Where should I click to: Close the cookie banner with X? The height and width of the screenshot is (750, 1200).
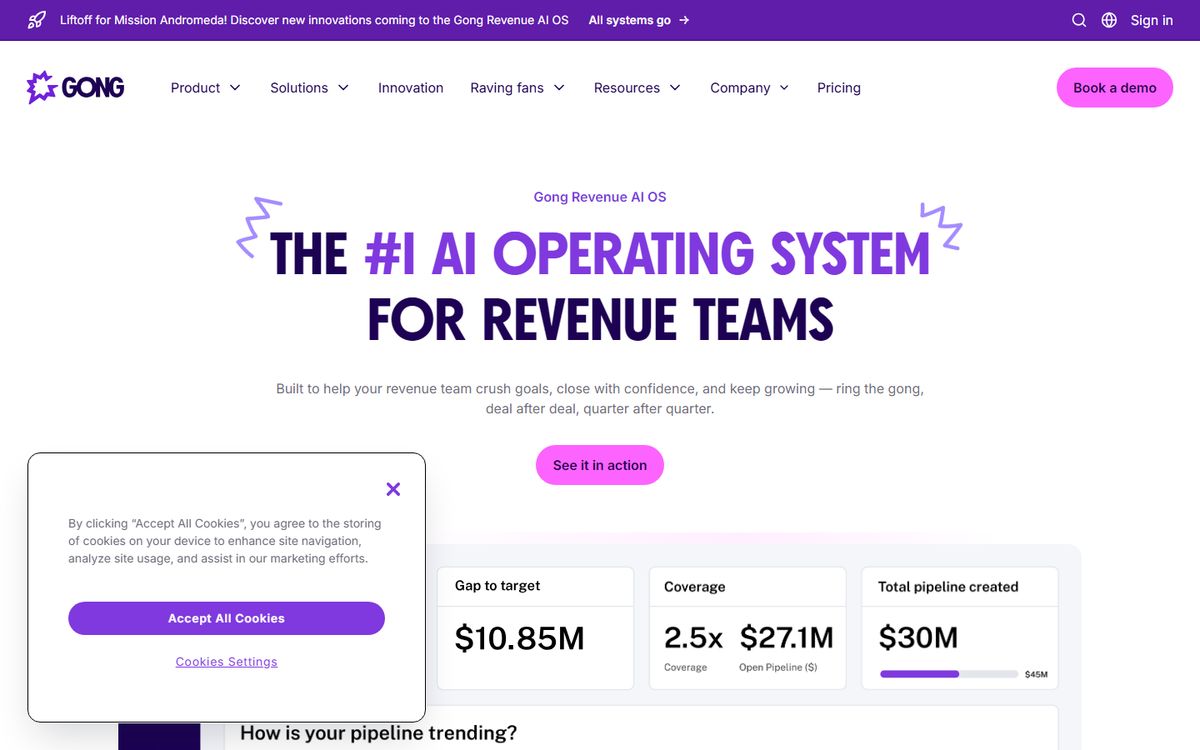[393, 489]
